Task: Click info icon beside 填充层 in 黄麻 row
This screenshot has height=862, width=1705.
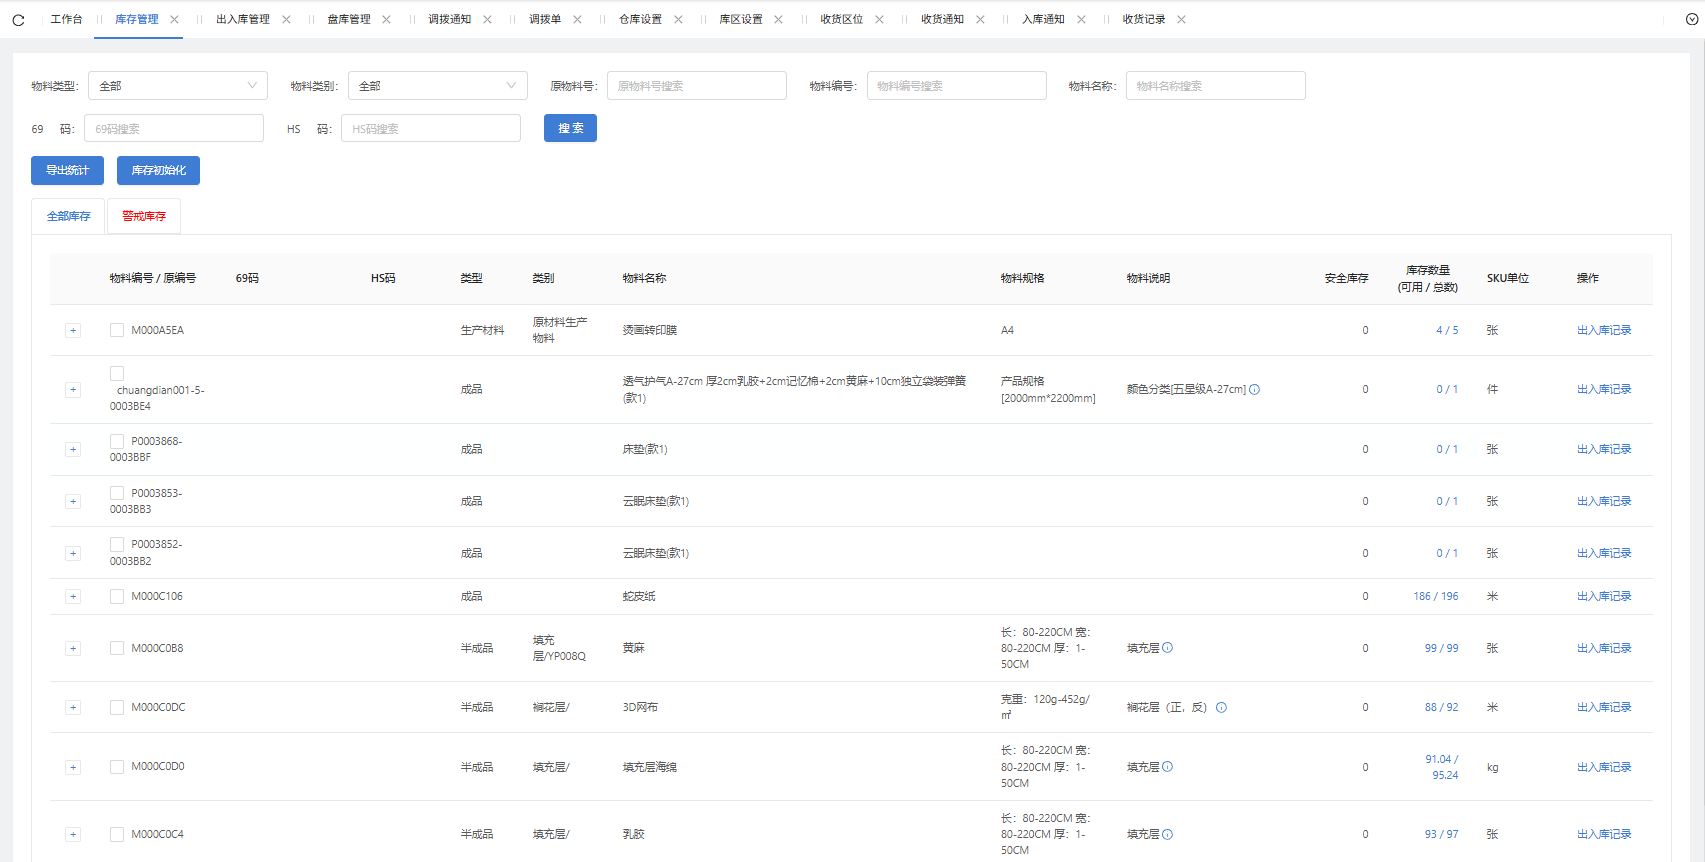Action: (x=1167, y=648)
